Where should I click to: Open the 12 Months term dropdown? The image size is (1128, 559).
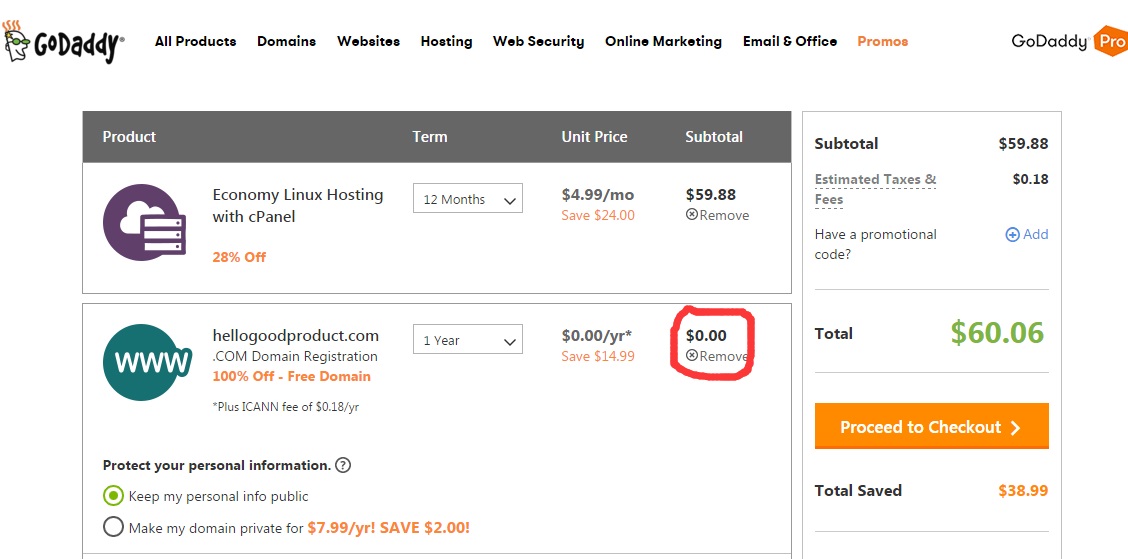[468, 199]
